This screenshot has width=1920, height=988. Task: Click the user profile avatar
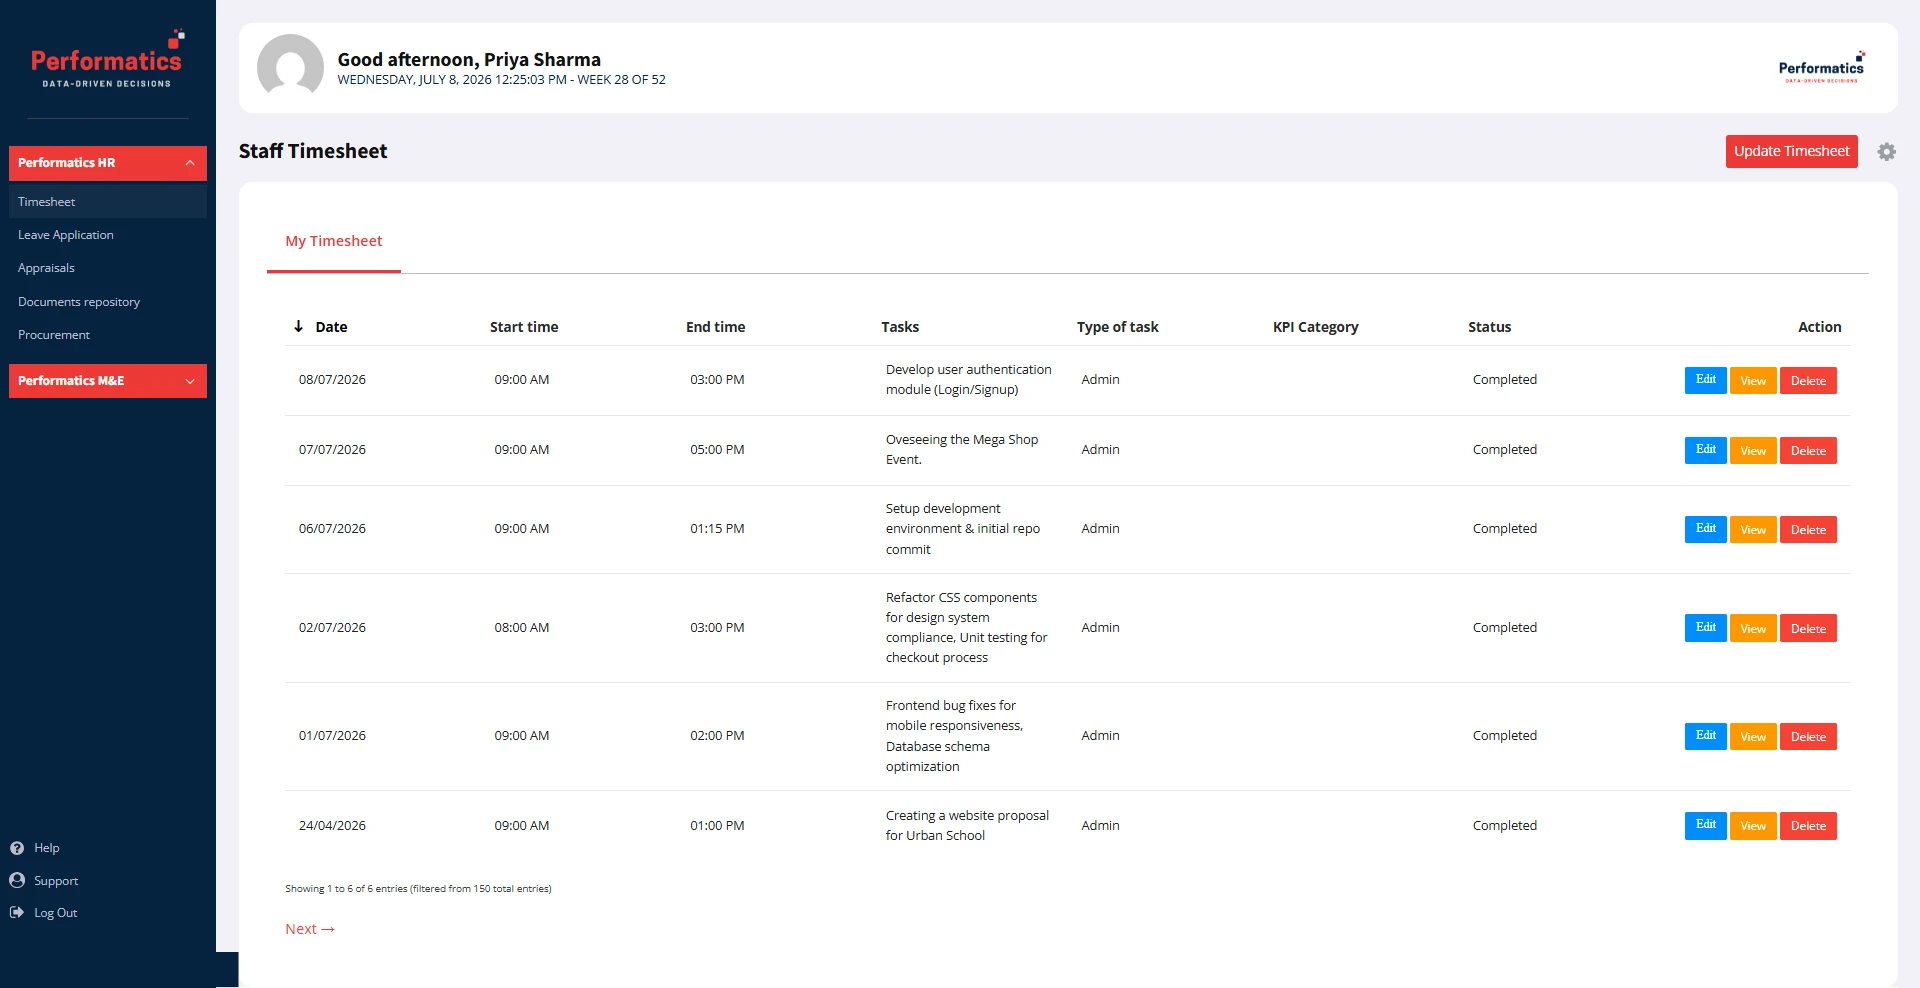pyautogui.click(x=290, y=67)
